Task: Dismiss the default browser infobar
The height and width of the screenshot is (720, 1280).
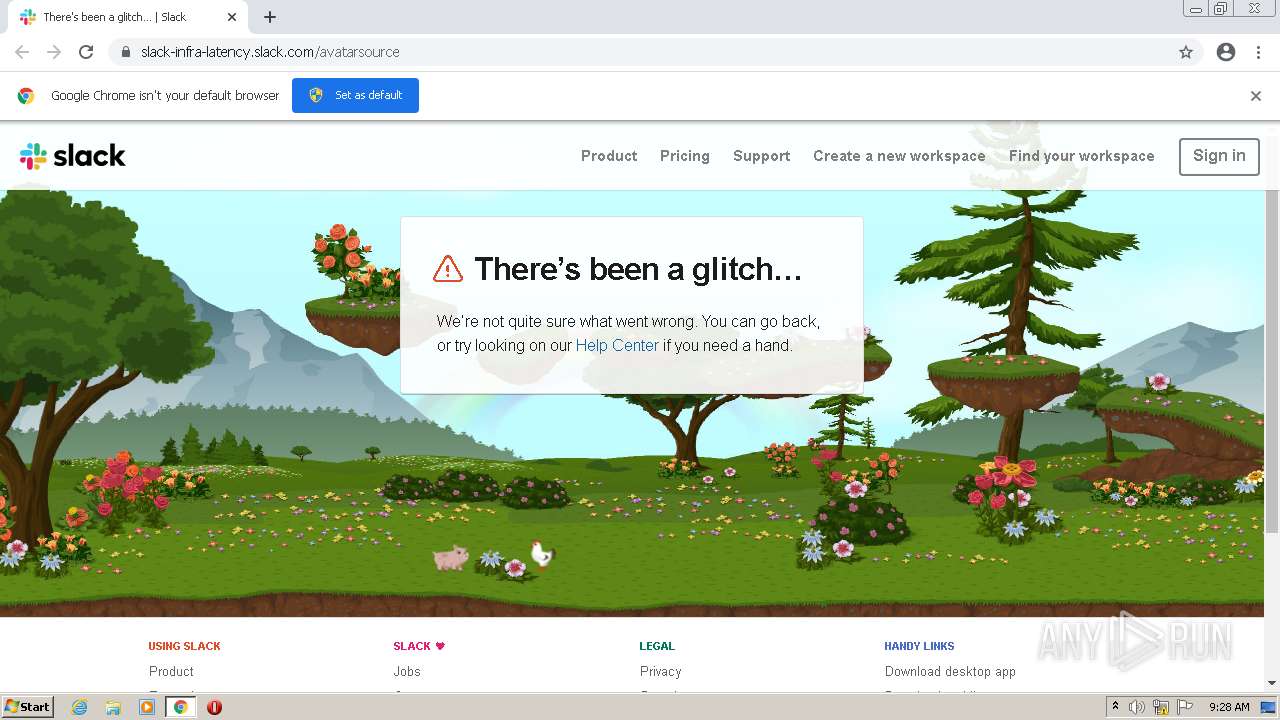Action: tap(1256, 96)
